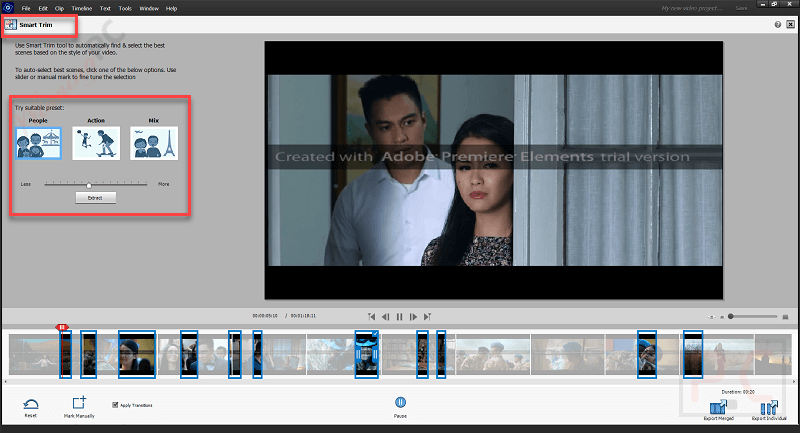The height and width of the screenshot is (433, 800).
Task: Select the Mix preset thumbnail
Action: (154, 143)
